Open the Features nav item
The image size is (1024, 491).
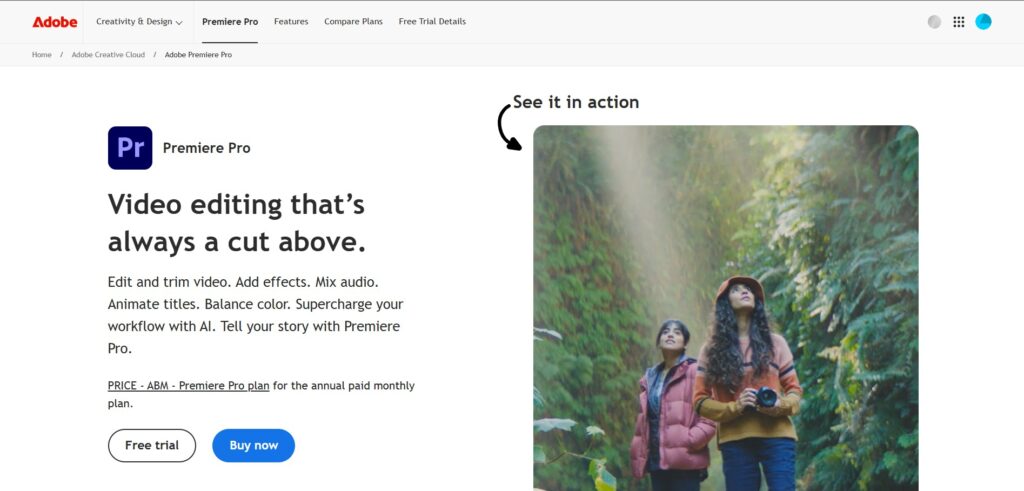tap(291, 22)
